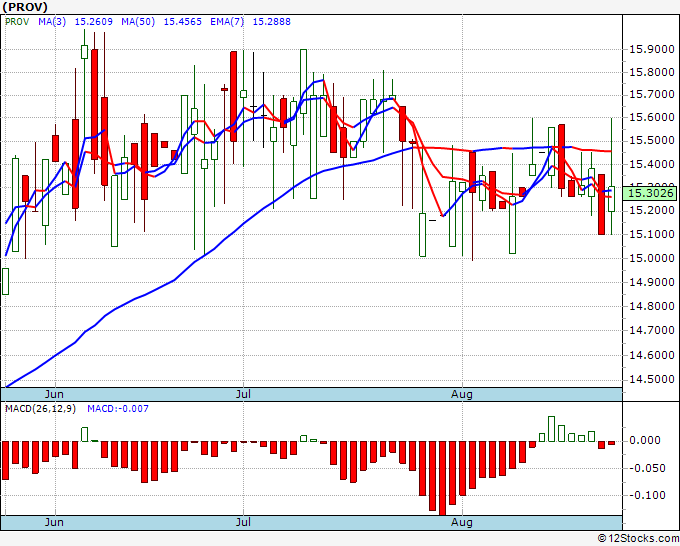Screen dimensions: 680x546
Task: Select the green PROV legend label
Action: [x=17, y=22]
